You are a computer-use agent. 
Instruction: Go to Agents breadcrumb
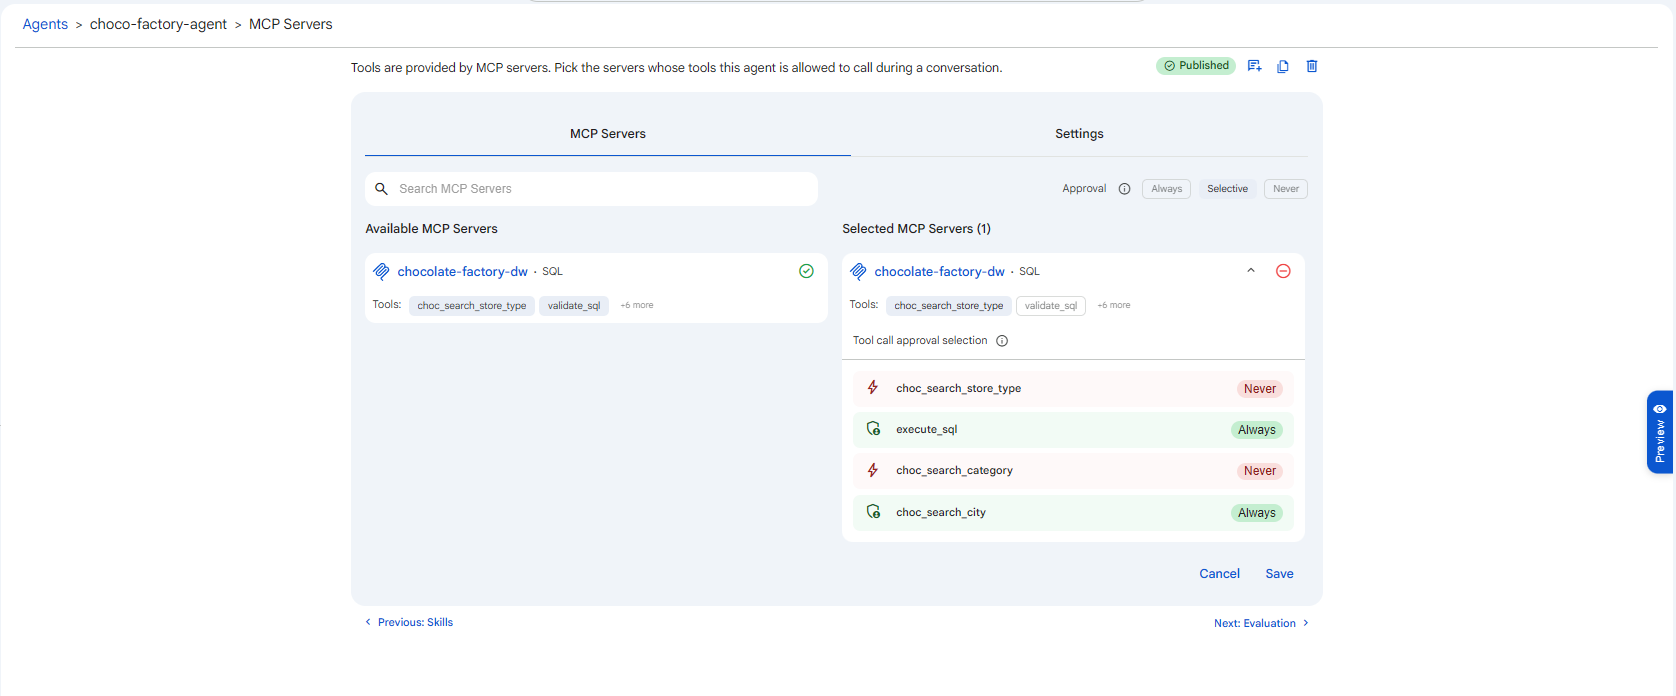(45, 24)
